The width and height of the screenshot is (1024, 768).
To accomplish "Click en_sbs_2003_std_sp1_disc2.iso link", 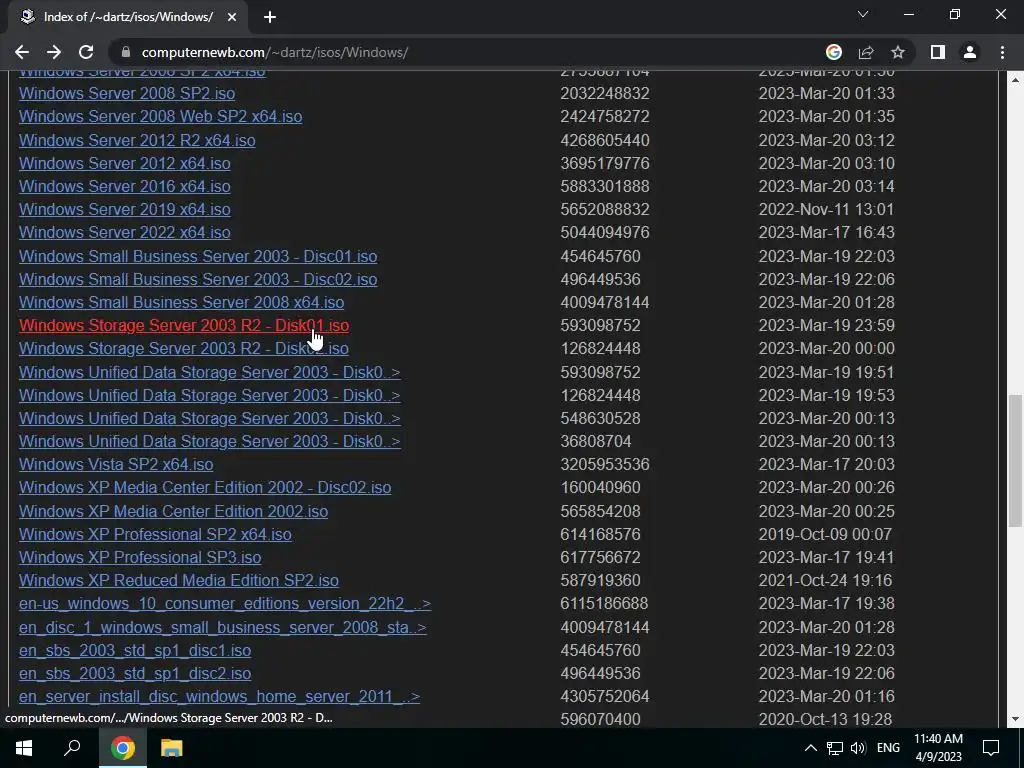I will click(135, 673).
